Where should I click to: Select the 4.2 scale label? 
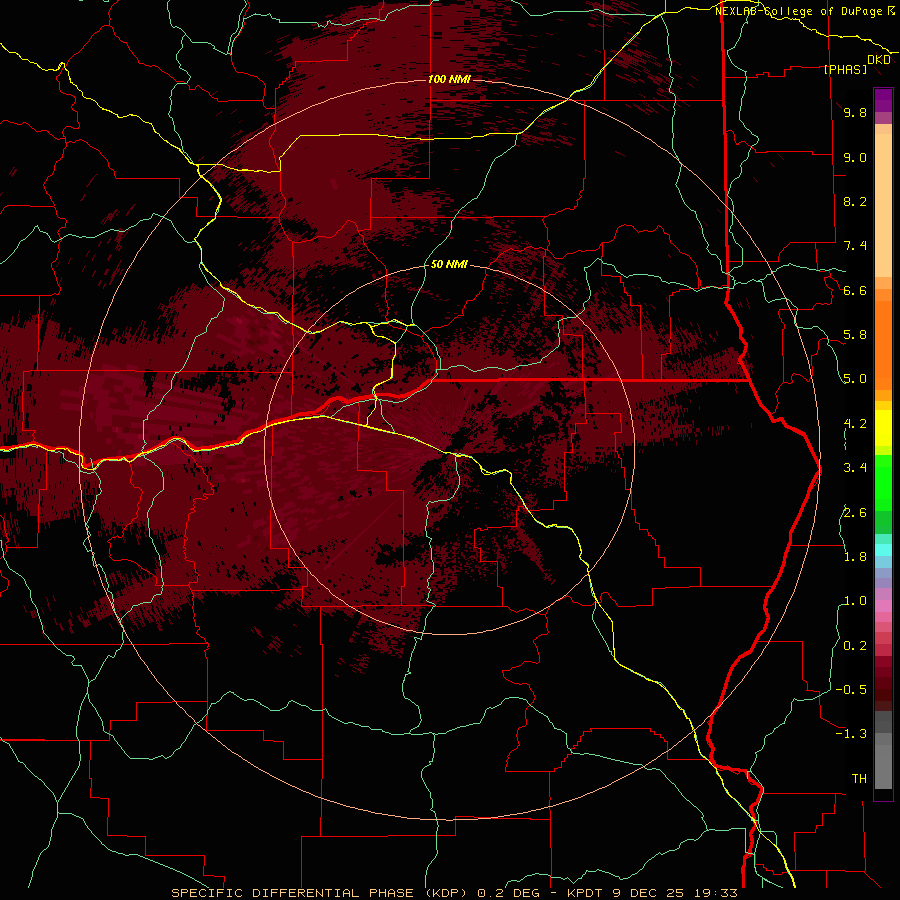pos(855,424)
